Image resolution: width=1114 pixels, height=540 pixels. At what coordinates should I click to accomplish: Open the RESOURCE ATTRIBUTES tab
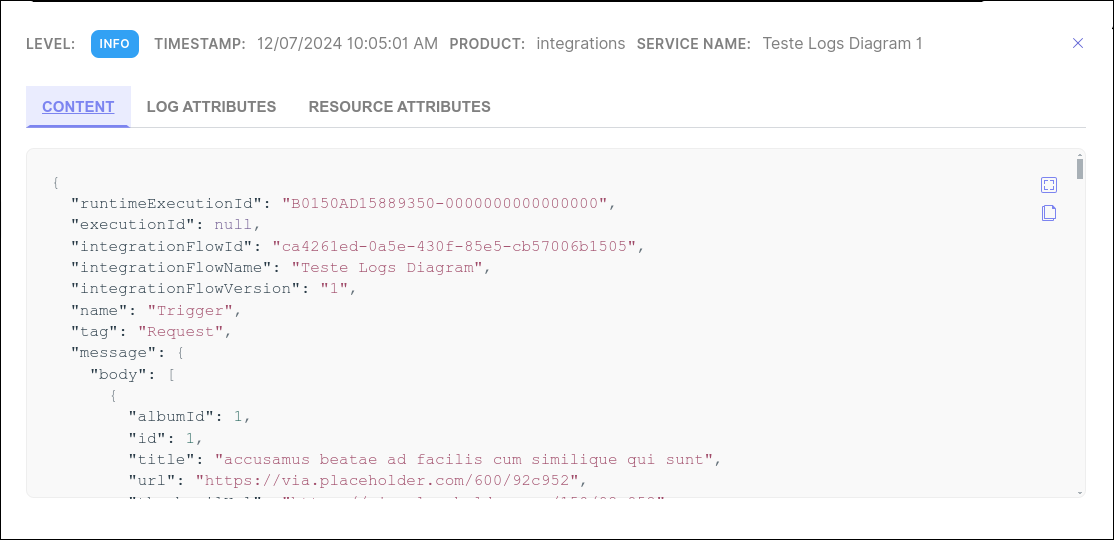click(x=399, y=106)
